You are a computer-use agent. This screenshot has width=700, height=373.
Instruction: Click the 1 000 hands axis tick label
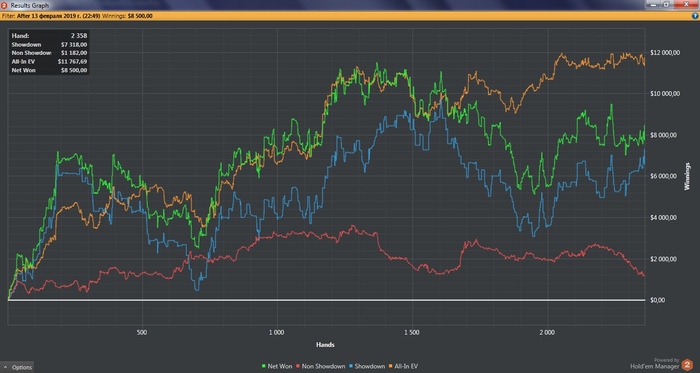(277, 332)
